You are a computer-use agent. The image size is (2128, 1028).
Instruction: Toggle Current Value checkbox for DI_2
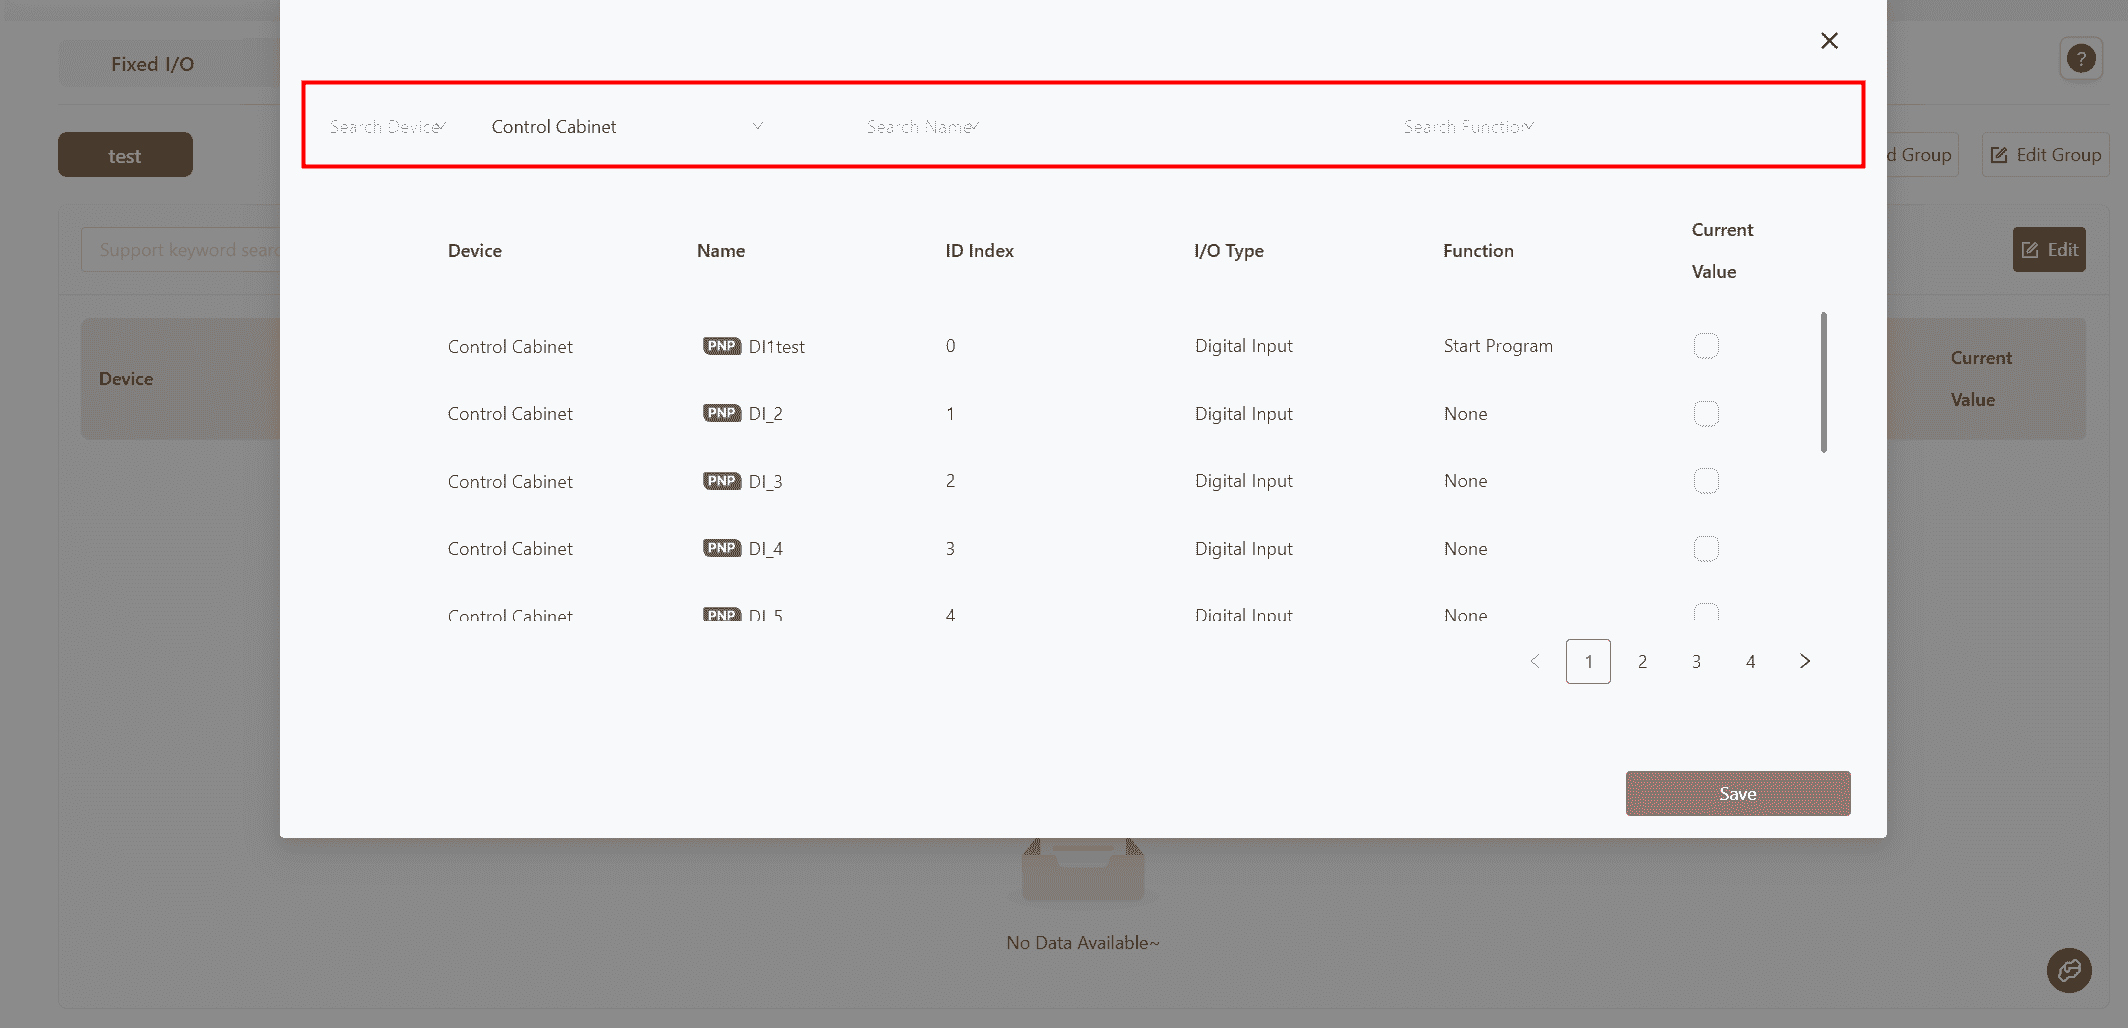coord(1706,414)
